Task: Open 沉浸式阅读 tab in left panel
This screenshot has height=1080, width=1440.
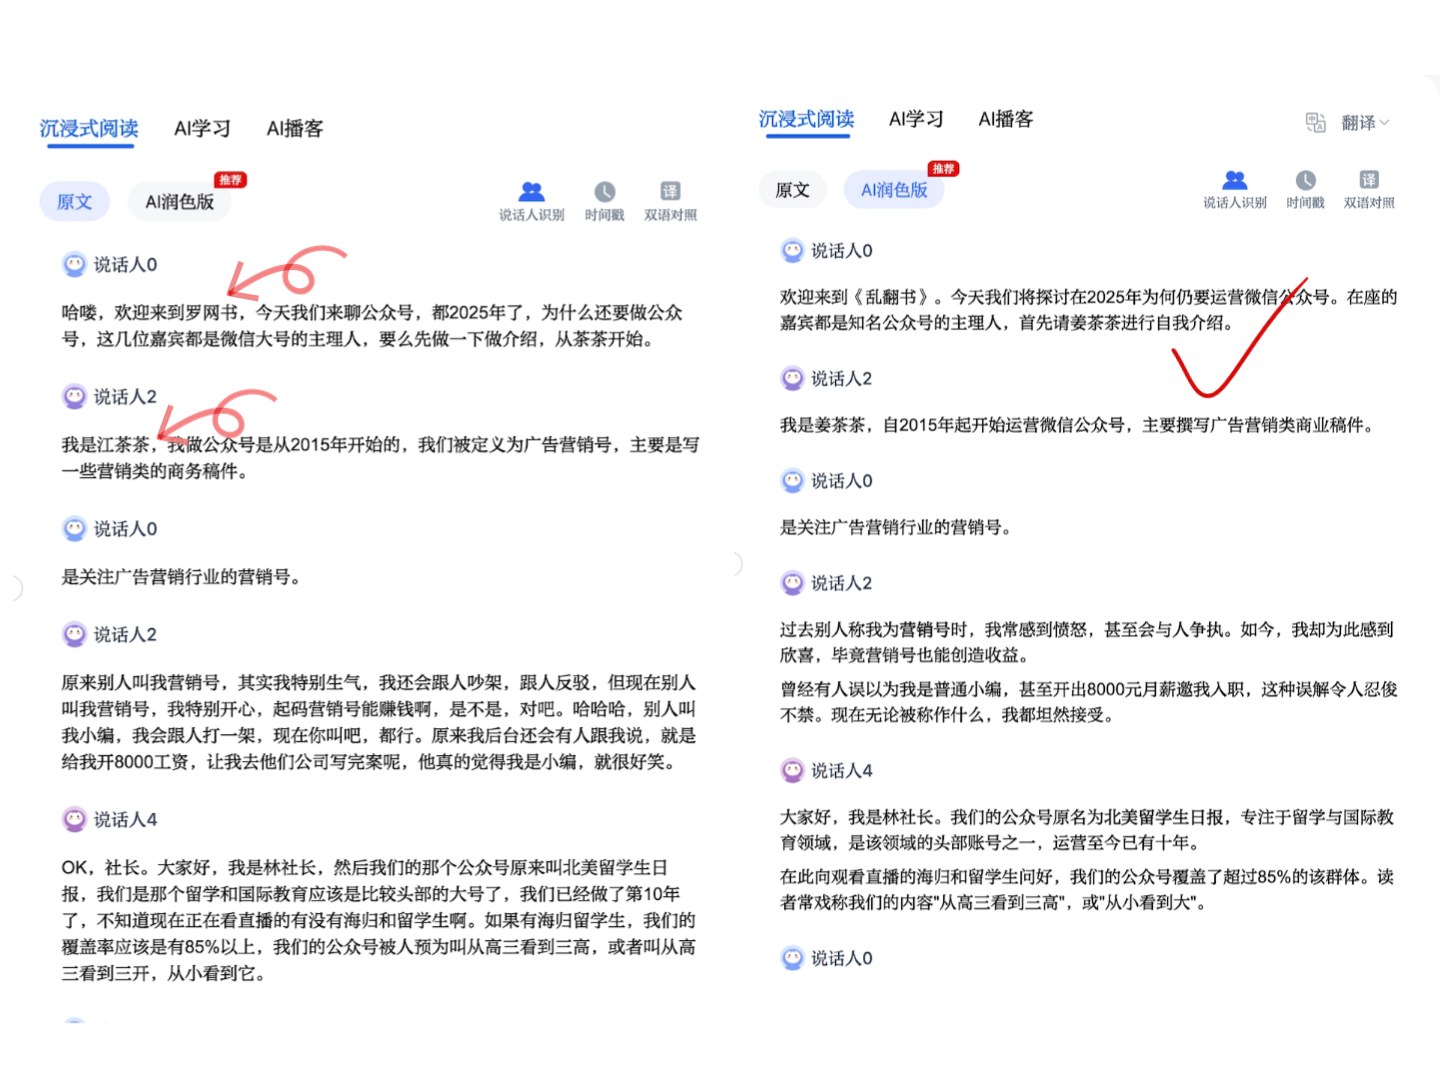Action: coord(89,128)
